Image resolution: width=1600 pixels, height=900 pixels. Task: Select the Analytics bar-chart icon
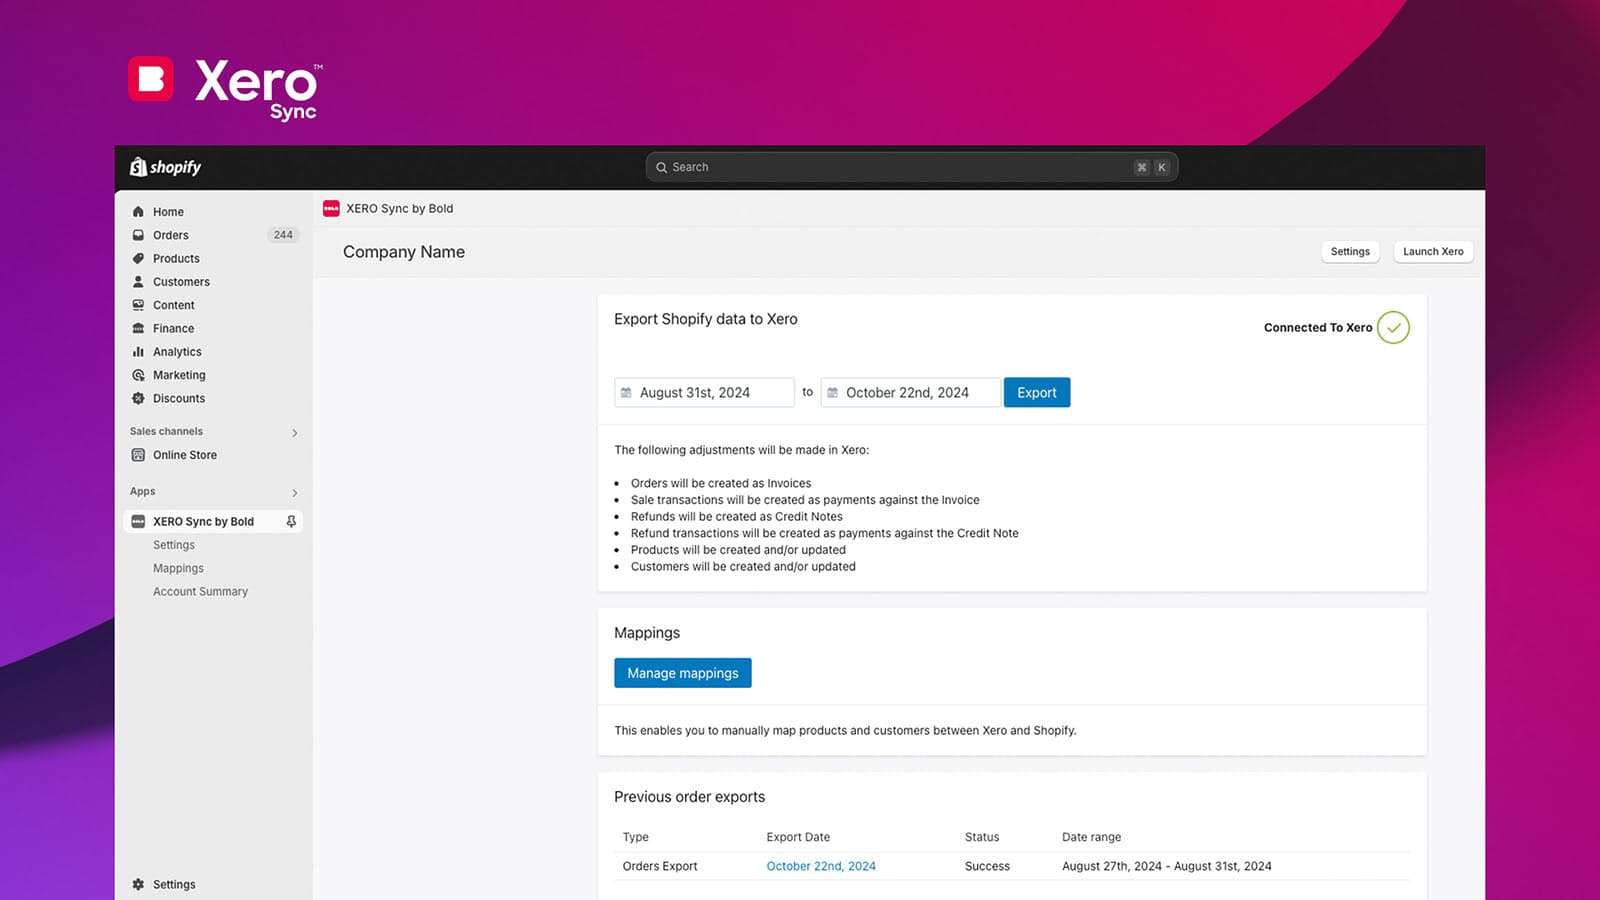tap(138, 351)
